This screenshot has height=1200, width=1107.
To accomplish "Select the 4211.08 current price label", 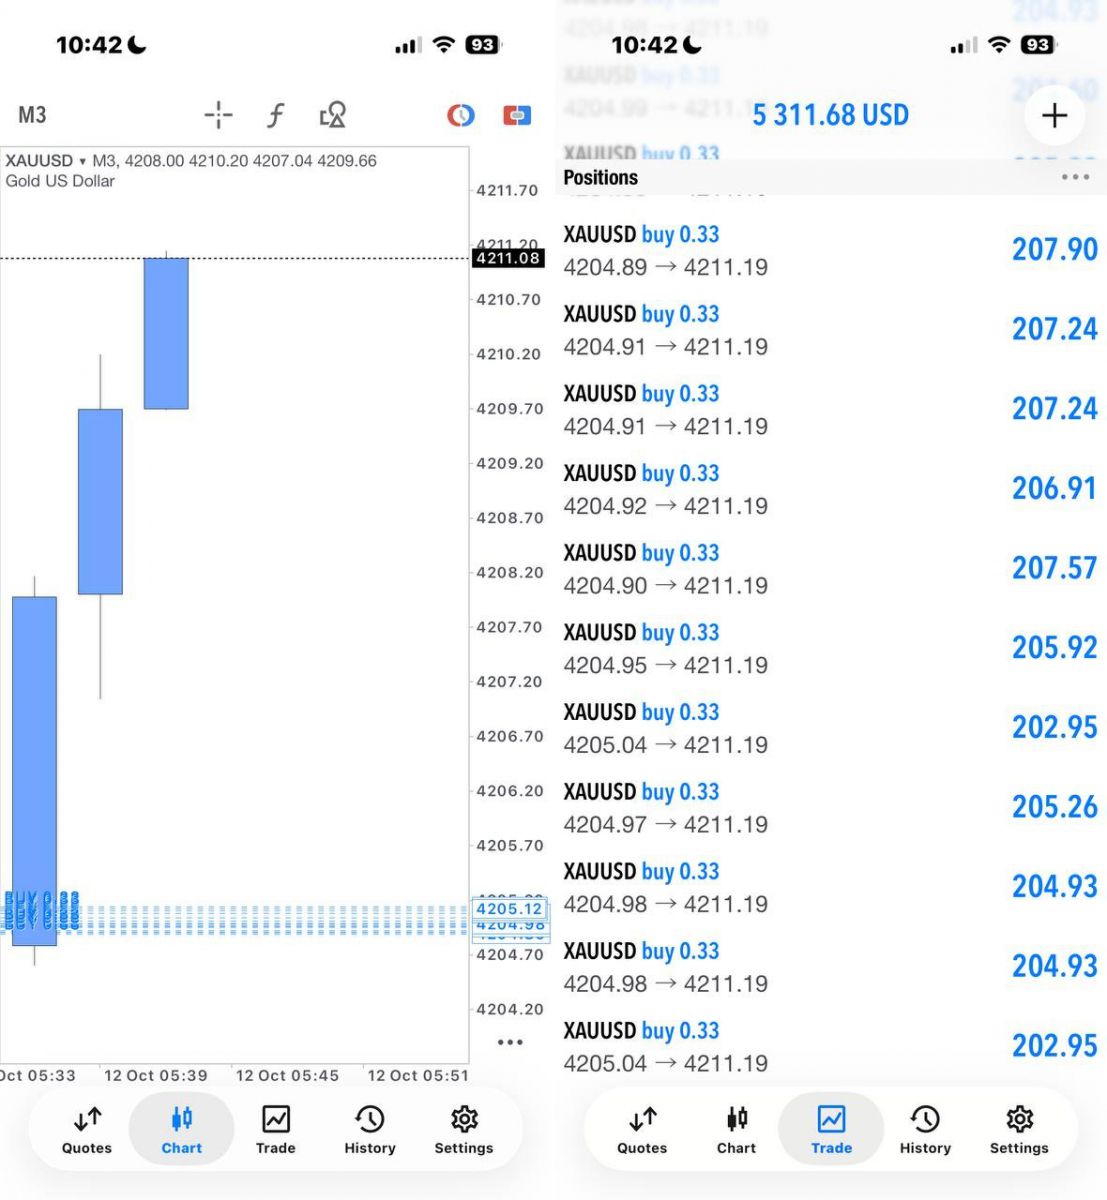I will 508,258.
